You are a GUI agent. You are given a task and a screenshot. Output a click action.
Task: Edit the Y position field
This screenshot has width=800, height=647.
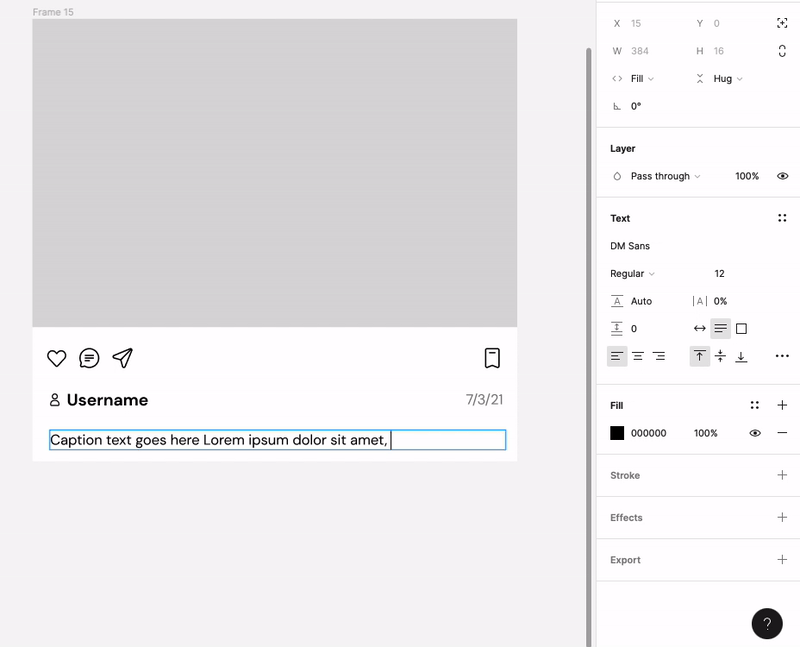(x=716, y=23)
